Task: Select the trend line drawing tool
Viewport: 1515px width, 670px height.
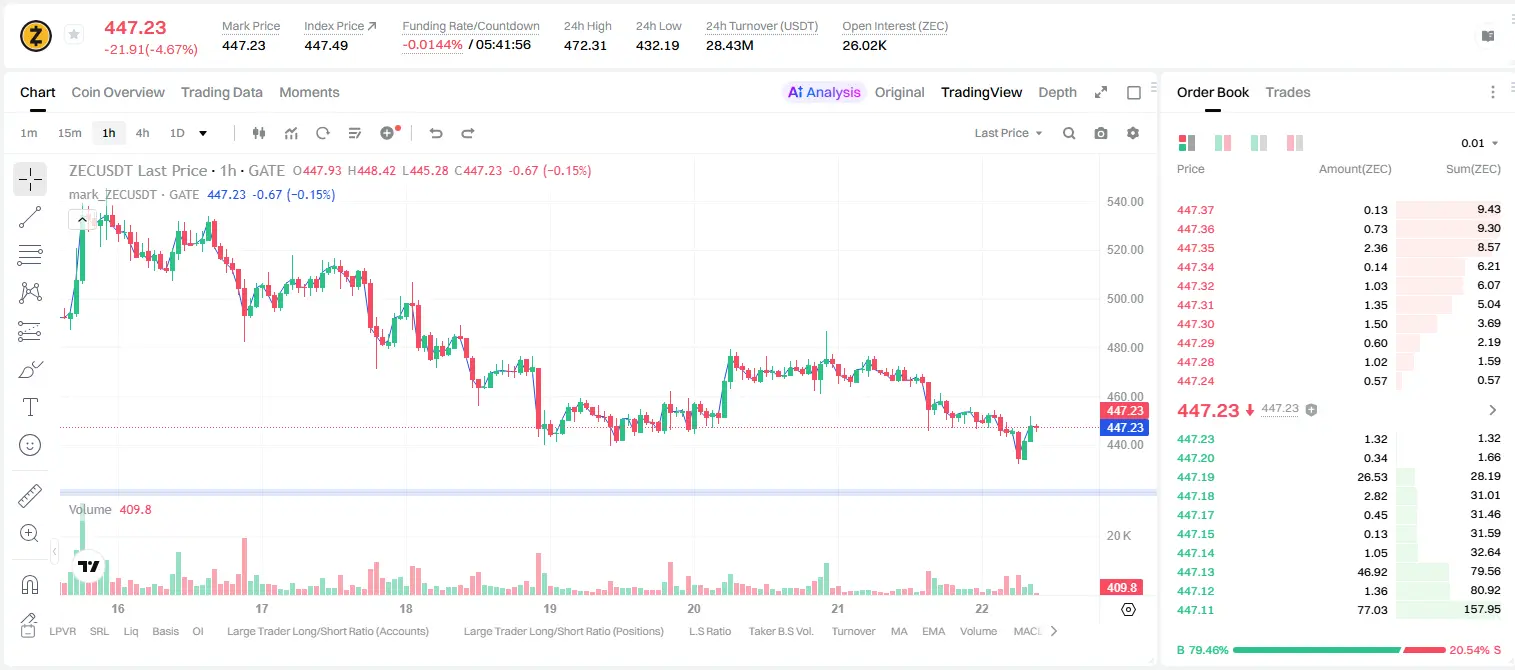Action: point(30,217)
